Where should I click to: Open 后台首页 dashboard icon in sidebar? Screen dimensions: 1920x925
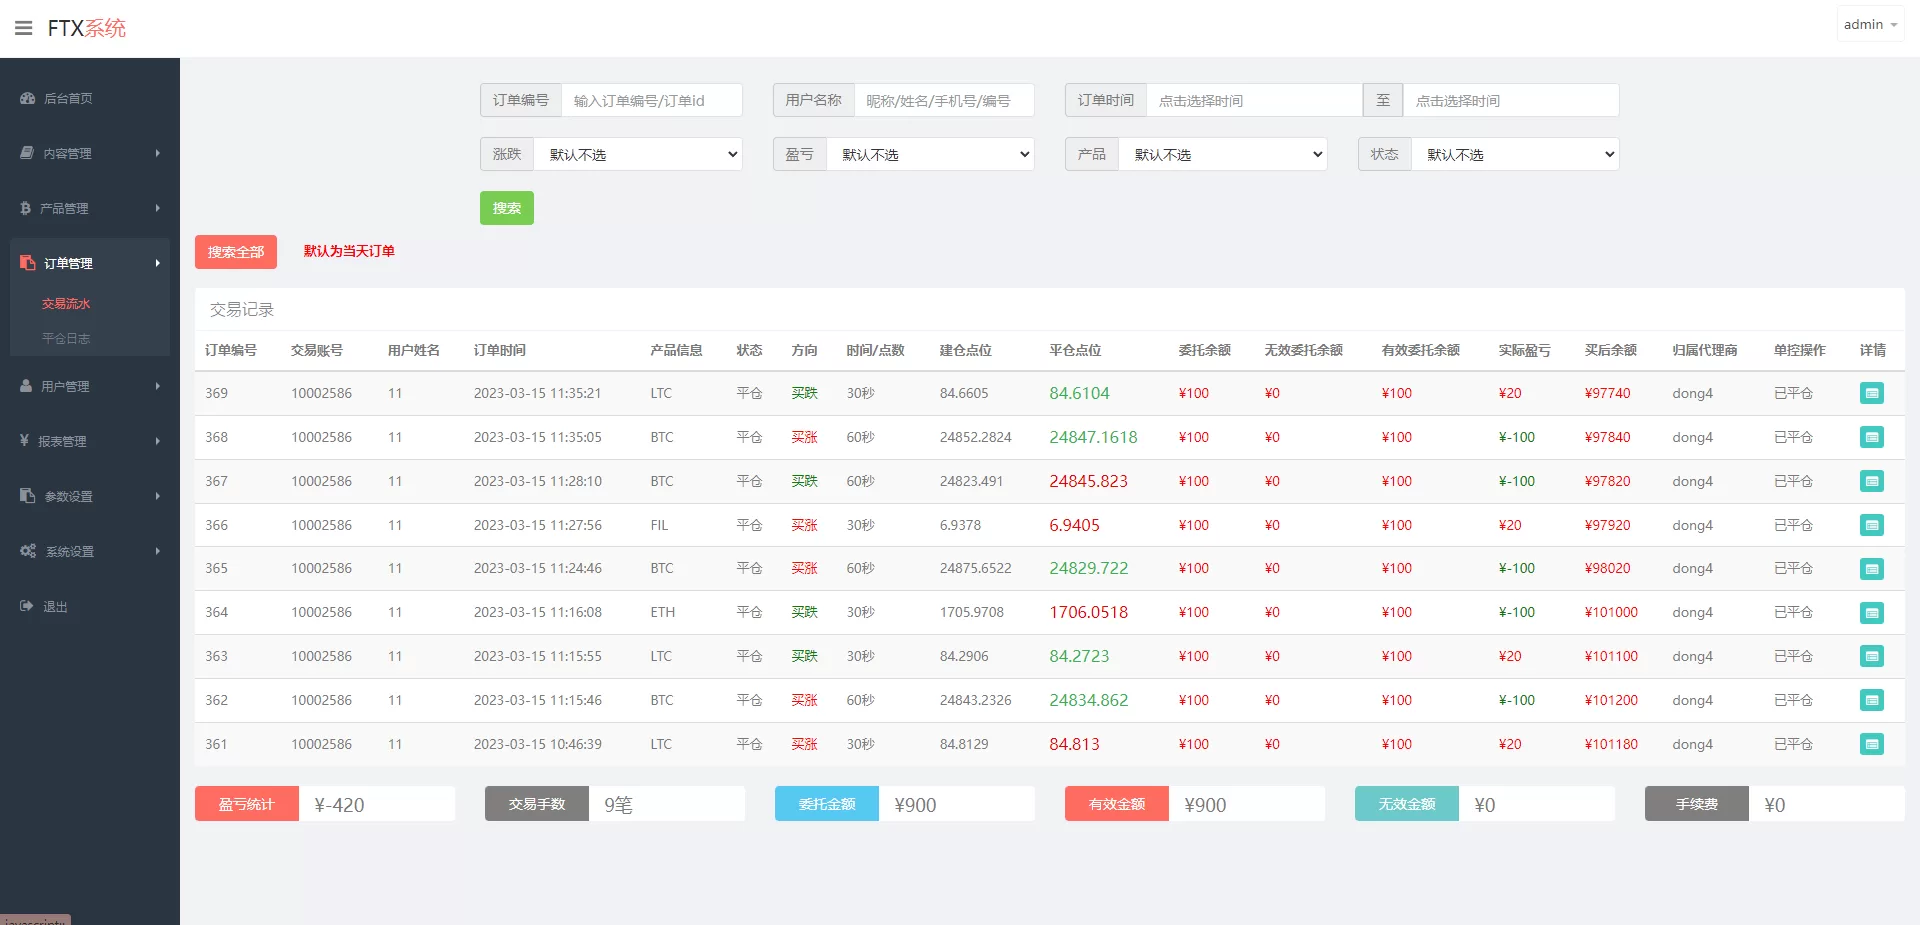[x=27, y=98]
